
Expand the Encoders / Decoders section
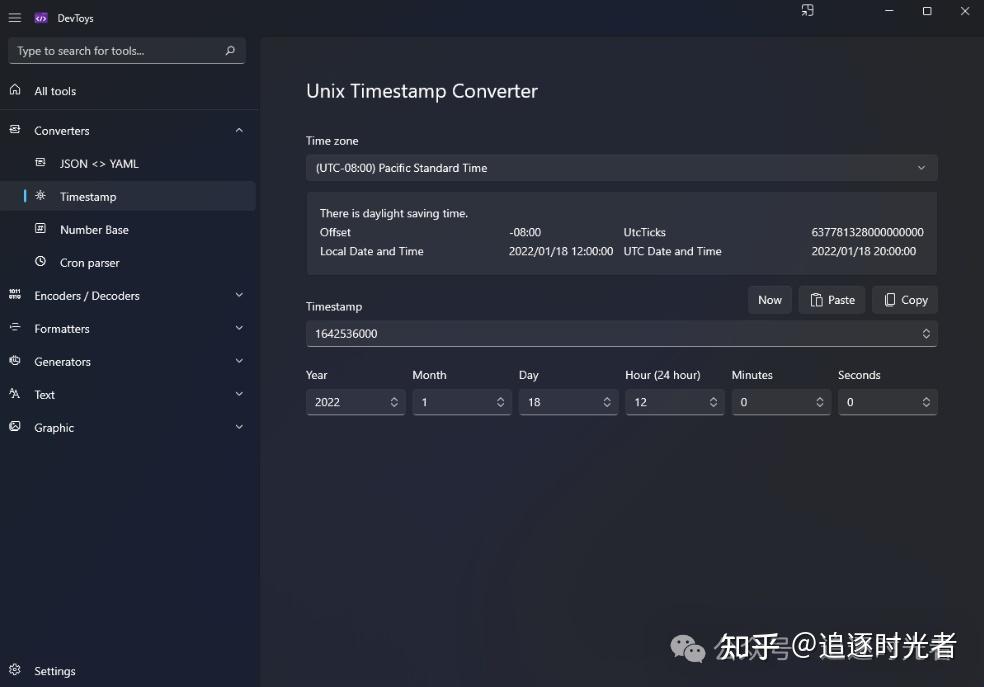[239, 295]
